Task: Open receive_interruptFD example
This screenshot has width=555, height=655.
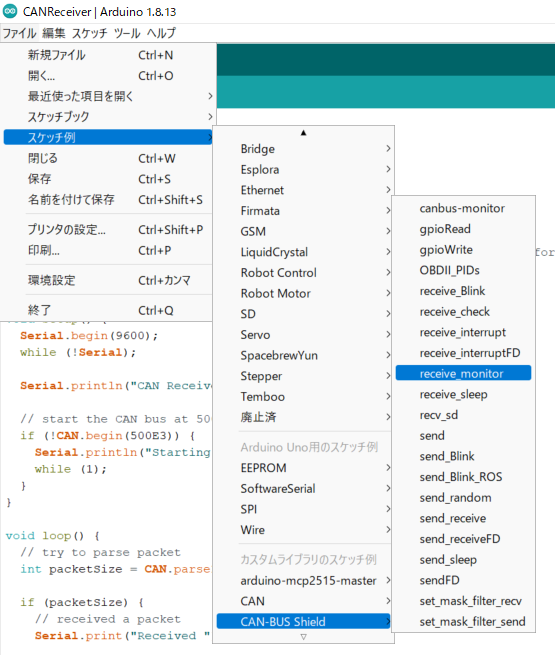Action: pos(464,353)
